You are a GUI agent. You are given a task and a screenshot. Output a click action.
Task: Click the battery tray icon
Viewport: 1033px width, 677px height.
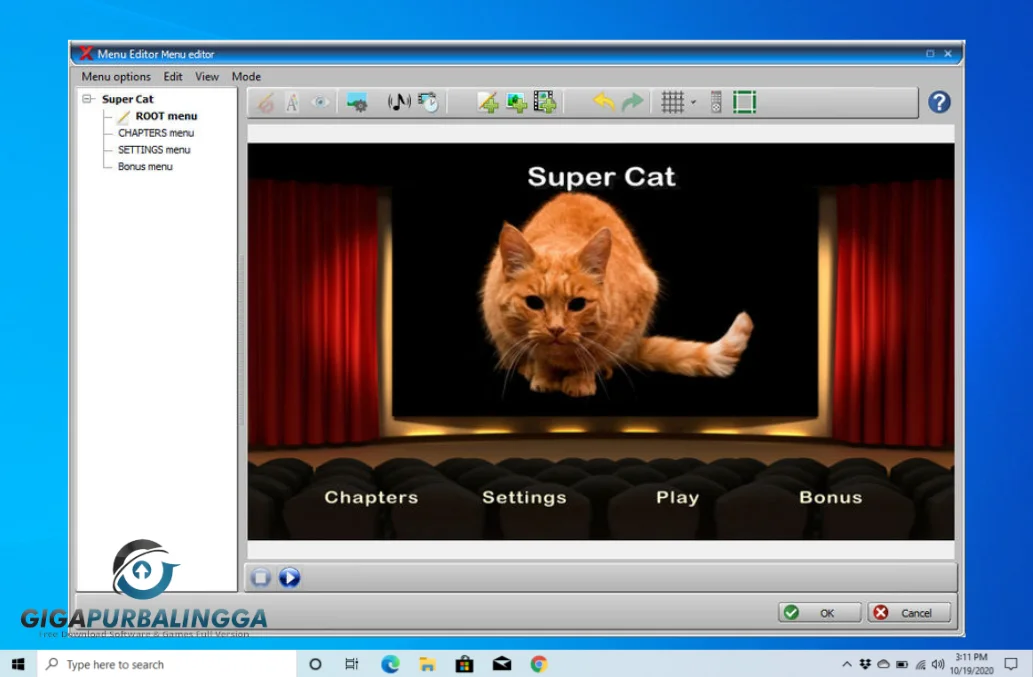(x=902, y=664)
